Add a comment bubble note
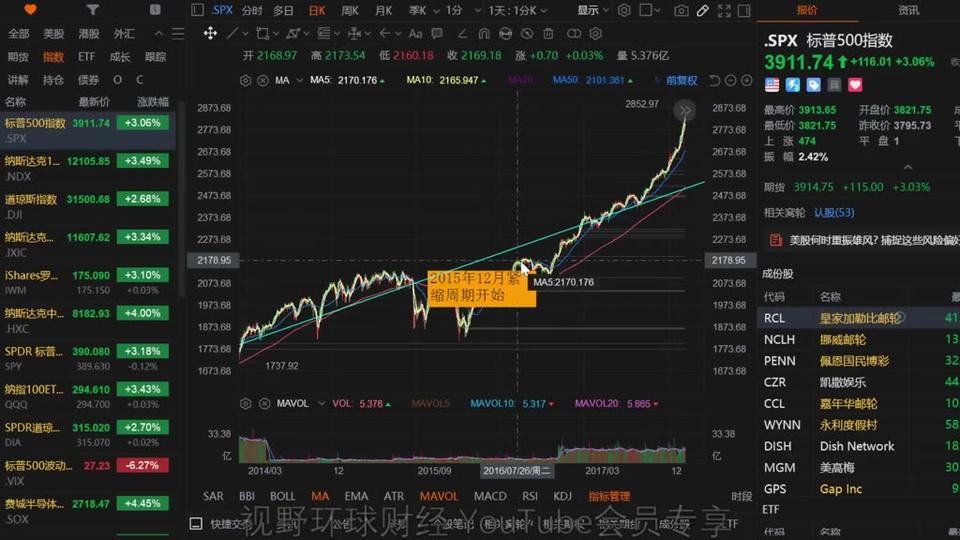Image resolution: width=960 pixels, height=540 pixels. [437, 33]
